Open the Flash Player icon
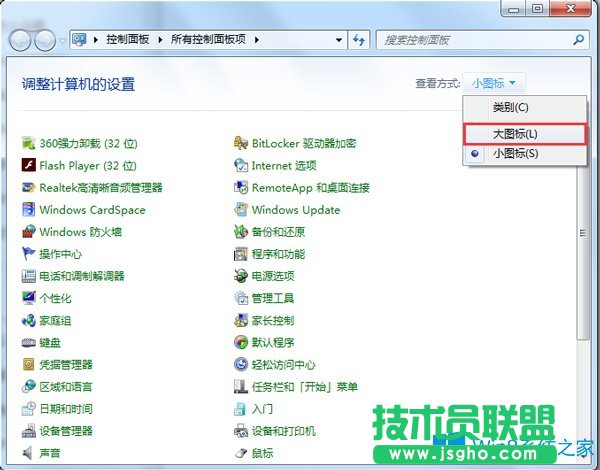The height and width of the screenshot is (470, 600). pyautogui.click(x=29, y=165)
